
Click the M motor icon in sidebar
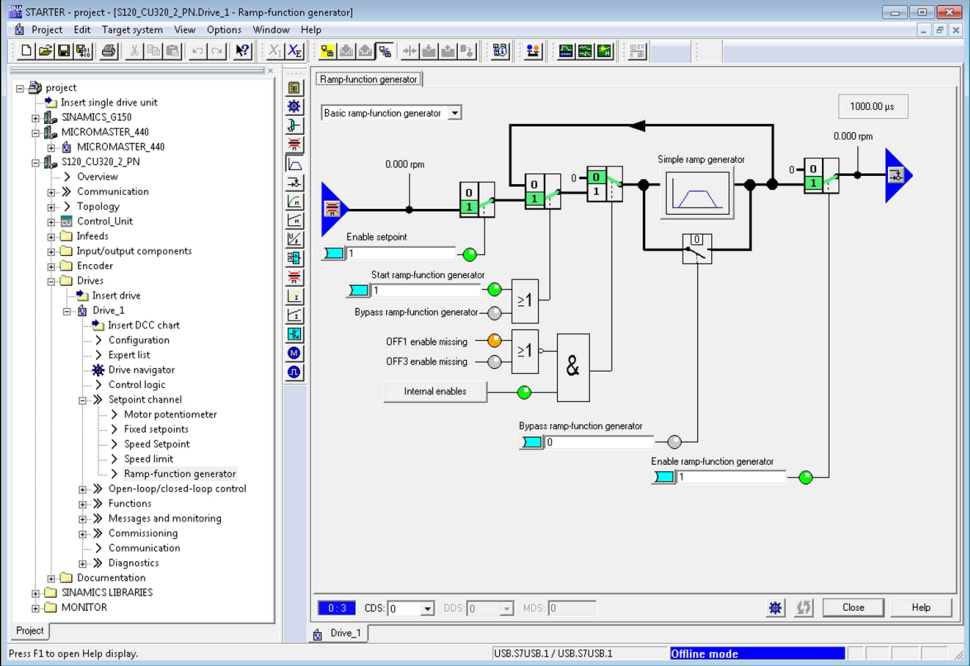[294, 353]
